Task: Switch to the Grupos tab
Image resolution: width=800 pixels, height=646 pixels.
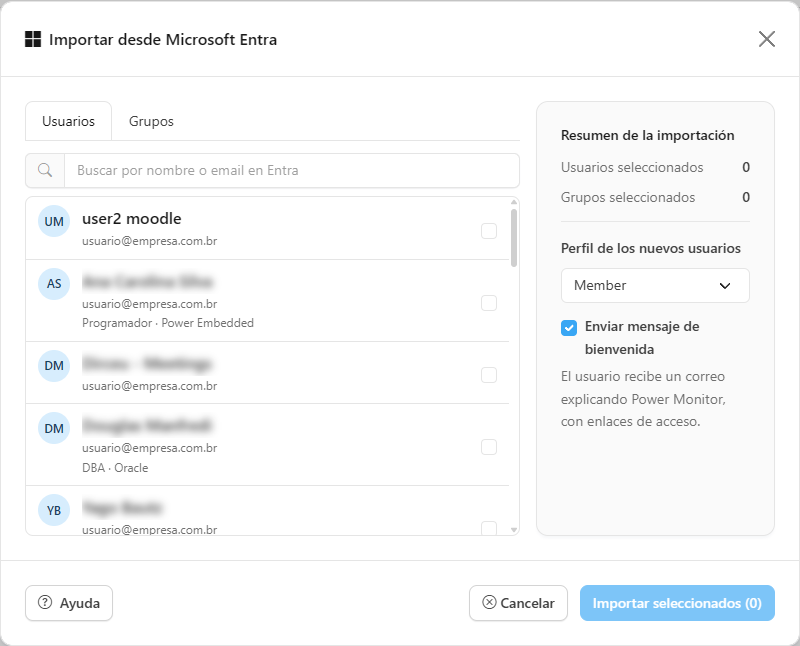Action: (151, 121)
